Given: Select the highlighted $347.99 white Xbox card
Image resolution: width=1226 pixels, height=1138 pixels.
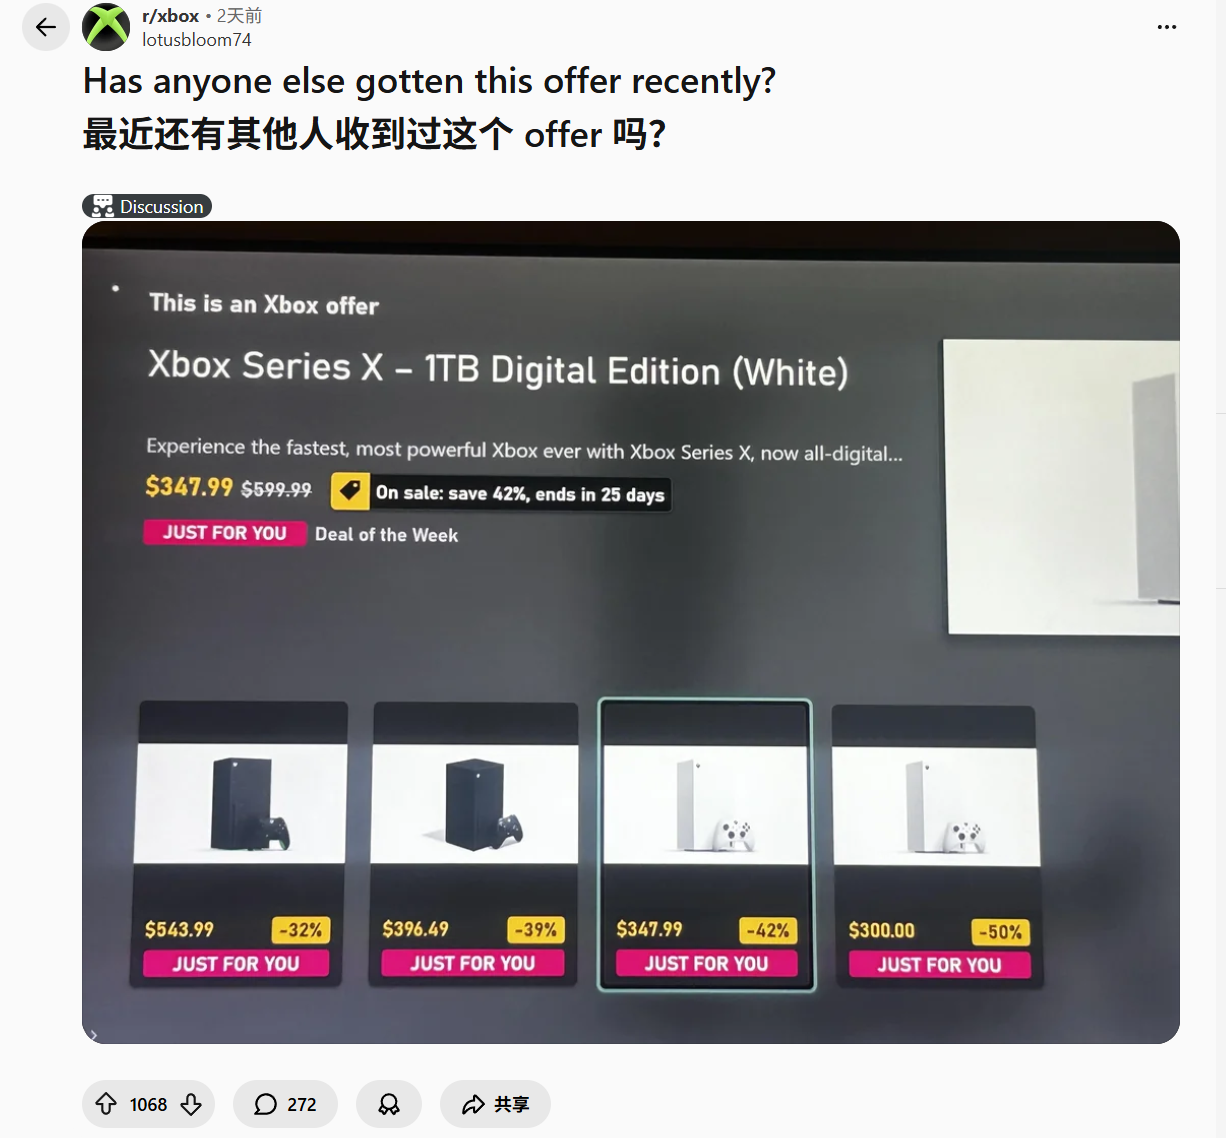Looking at the screenshot, I should click(x=706, y=845).
